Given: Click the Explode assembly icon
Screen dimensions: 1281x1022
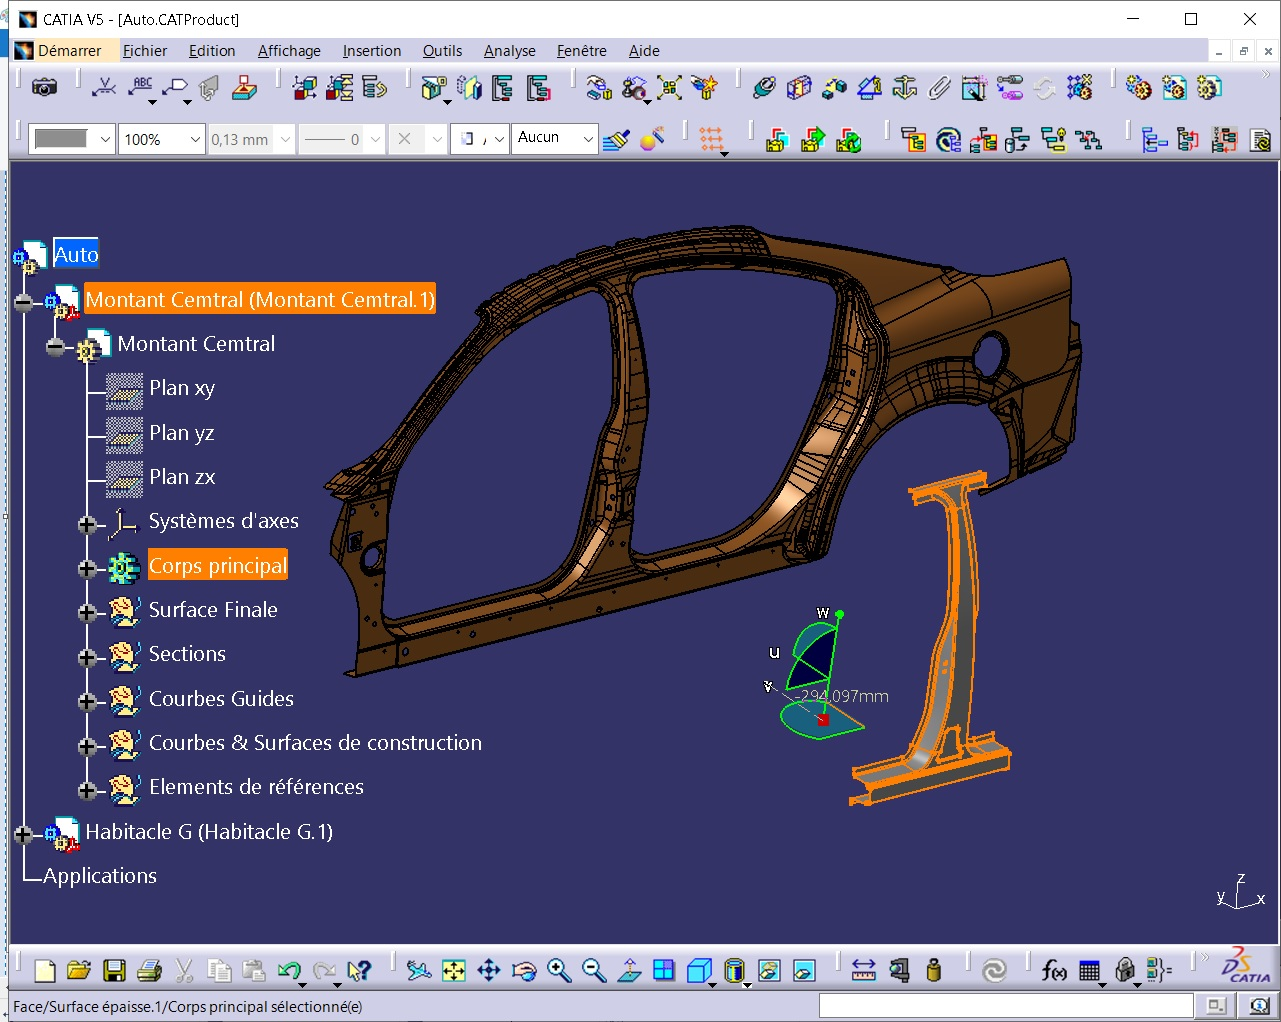Looking at the screenshot, I should (x=670, y=88).
